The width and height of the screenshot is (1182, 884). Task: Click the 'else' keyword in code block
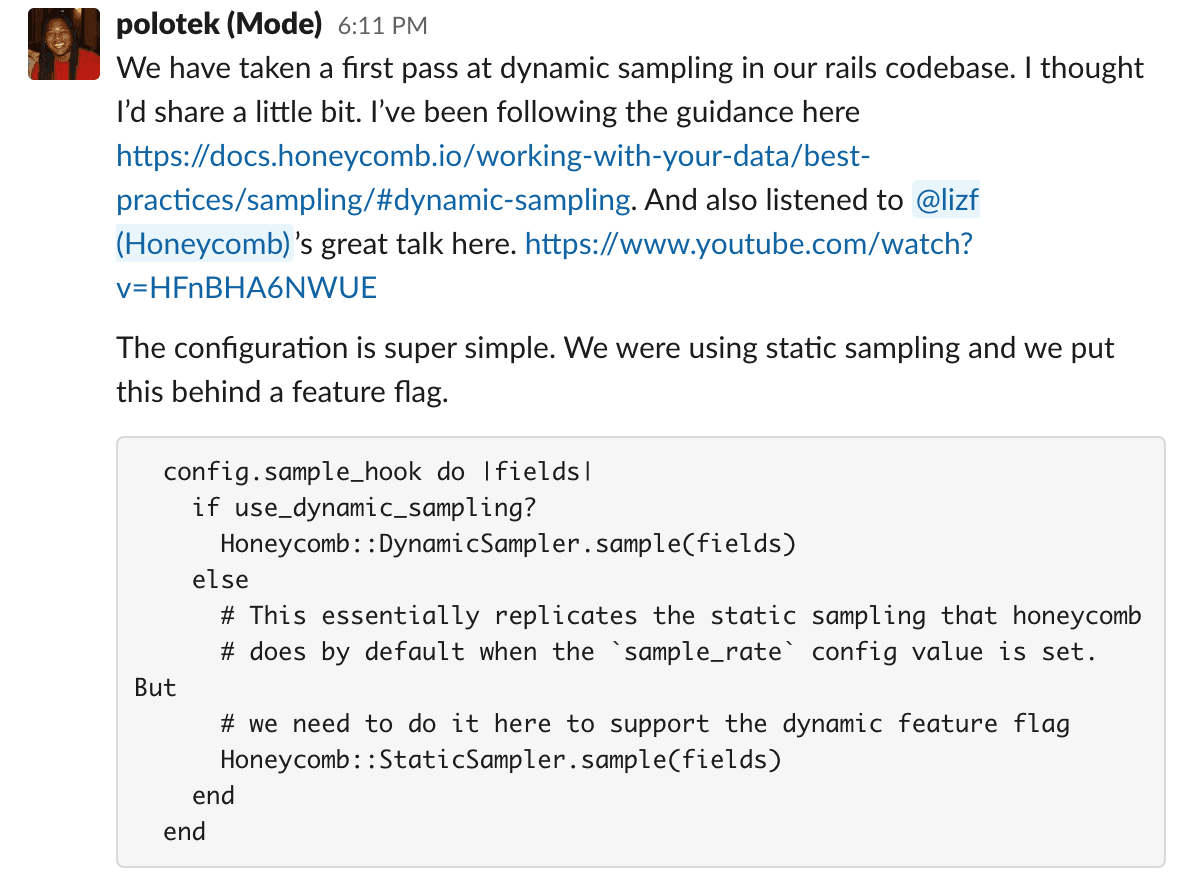coord(220,580)
